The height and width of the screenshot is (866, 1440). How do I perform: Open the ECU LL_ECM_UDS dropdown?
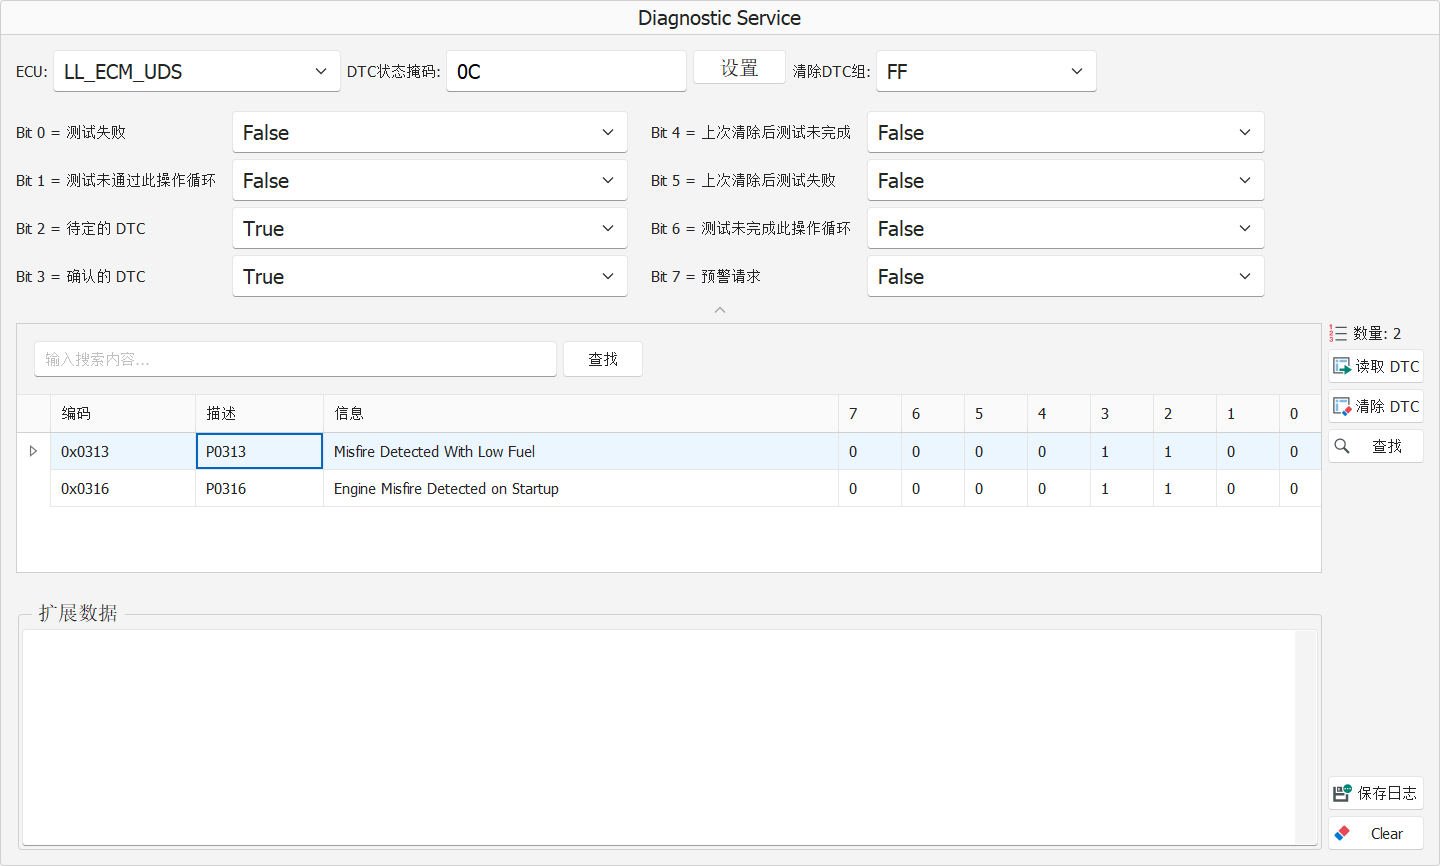point(197,71)
